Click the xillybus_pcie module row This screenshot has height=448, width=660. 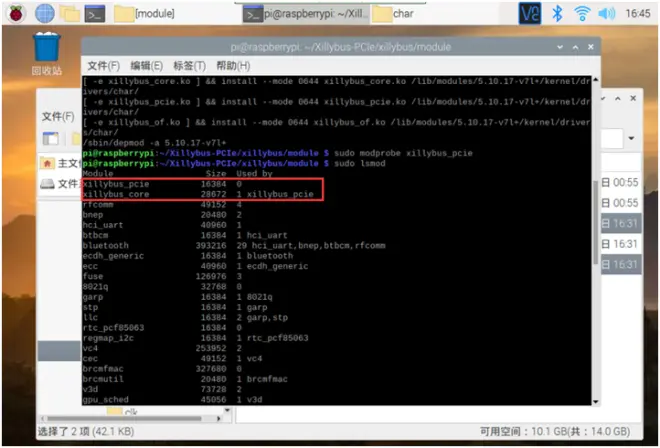click(162, 184)
